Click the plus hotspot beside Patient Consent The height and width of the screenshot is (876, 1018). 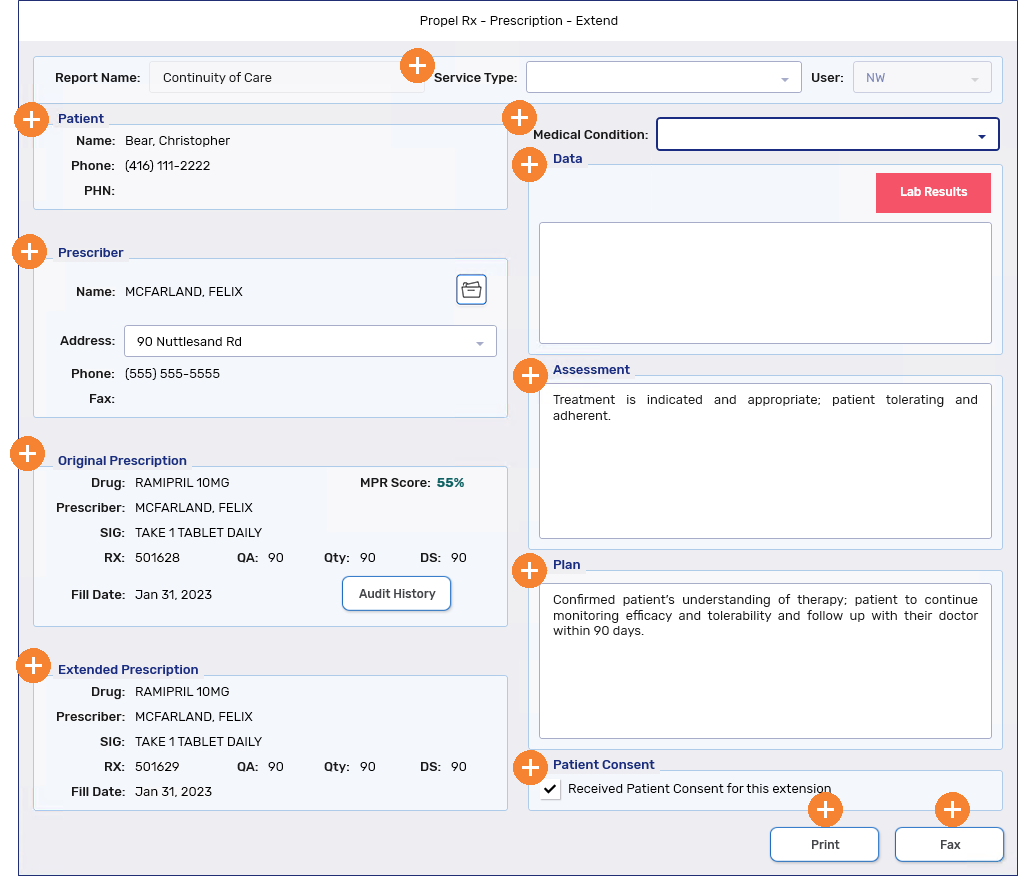(529, 767)
